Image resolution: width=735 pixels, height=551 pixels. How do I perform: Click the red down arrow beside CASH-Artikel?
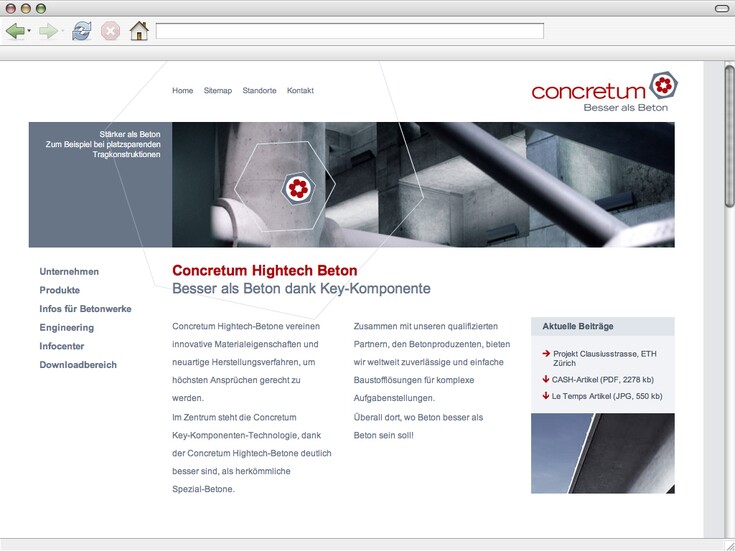coord(546,379)
